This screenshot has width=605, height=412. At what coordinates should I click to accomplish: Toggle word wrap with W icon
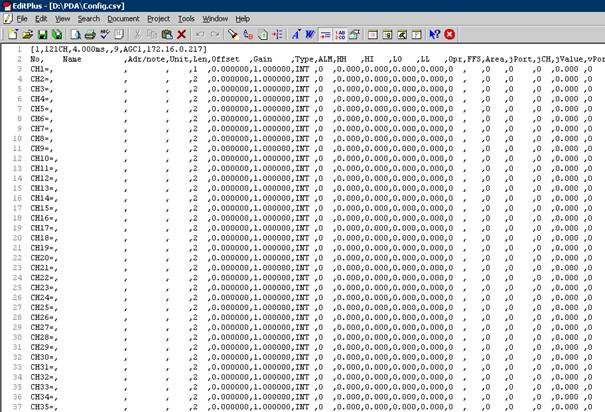pos(310,34)
